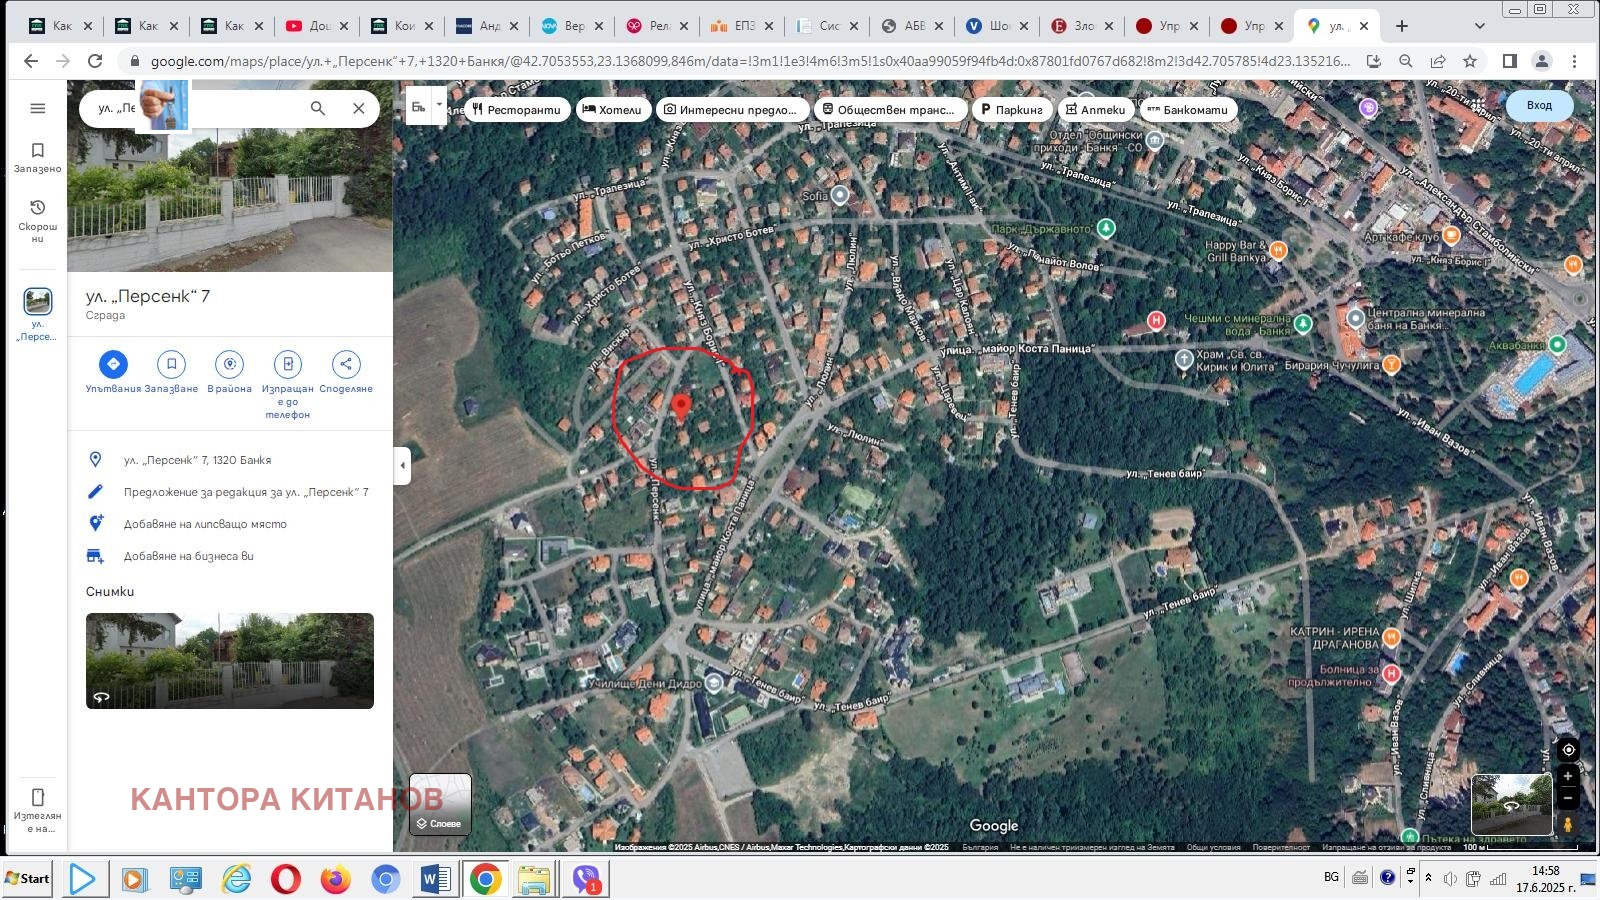Suggest an edit for ул. Персенк 7
This screenshot has width=1600, height=900.
[245, 492]
